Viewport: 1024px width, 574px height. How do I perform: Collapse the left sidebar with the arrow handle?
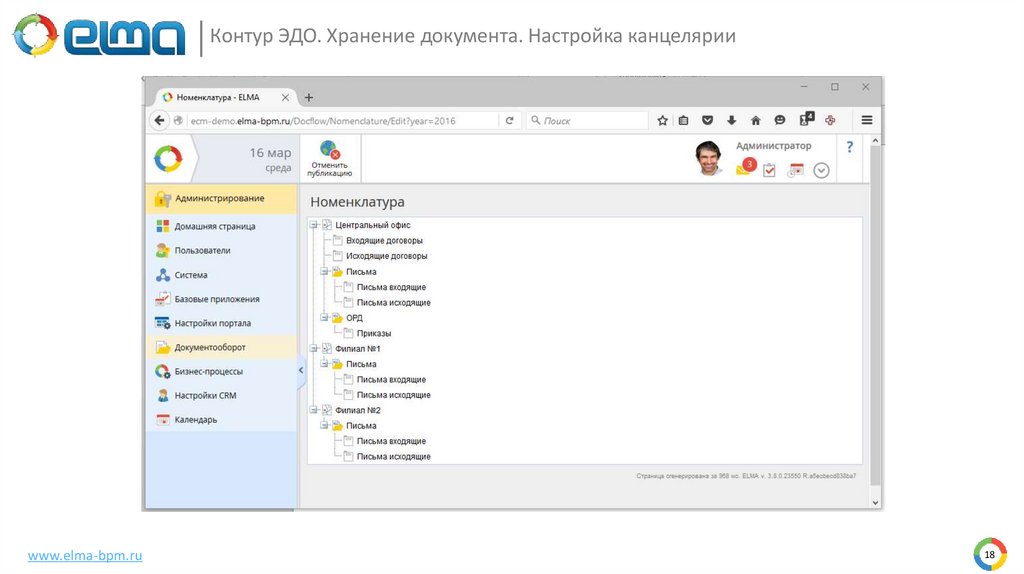[301, 371]
